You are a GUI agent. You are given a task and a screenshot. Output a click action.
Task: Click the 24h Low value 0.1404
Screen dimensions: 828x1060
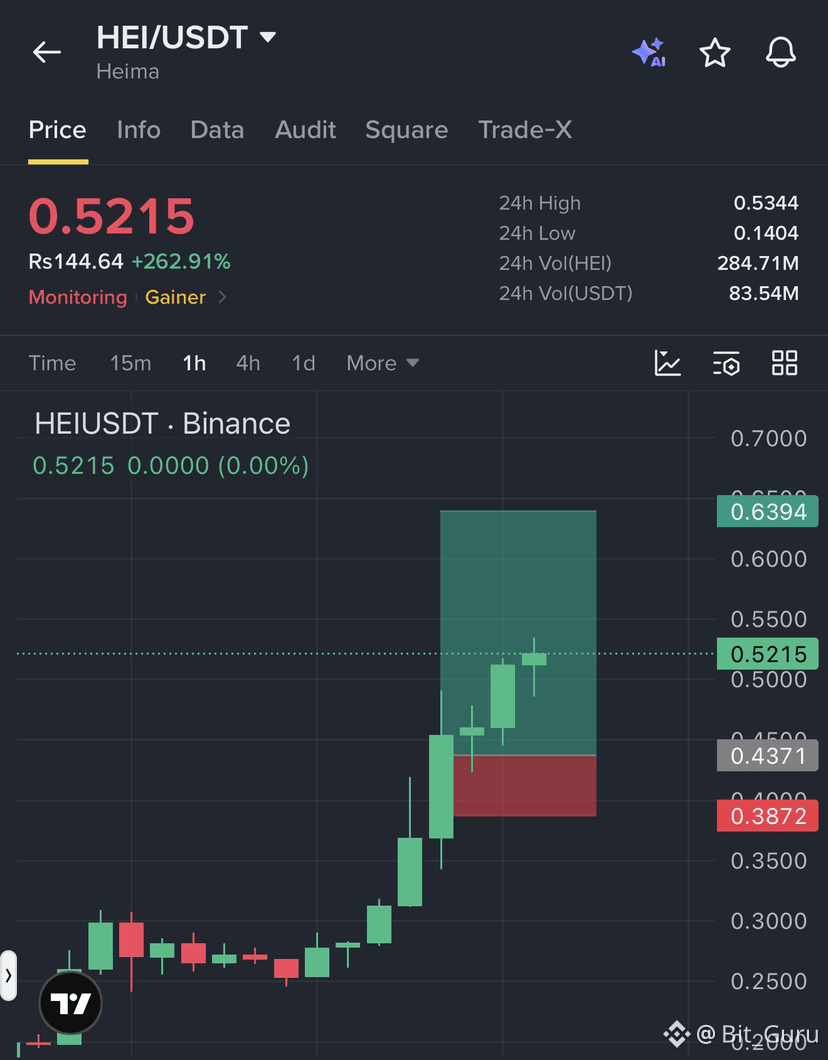tap(766, 233)
